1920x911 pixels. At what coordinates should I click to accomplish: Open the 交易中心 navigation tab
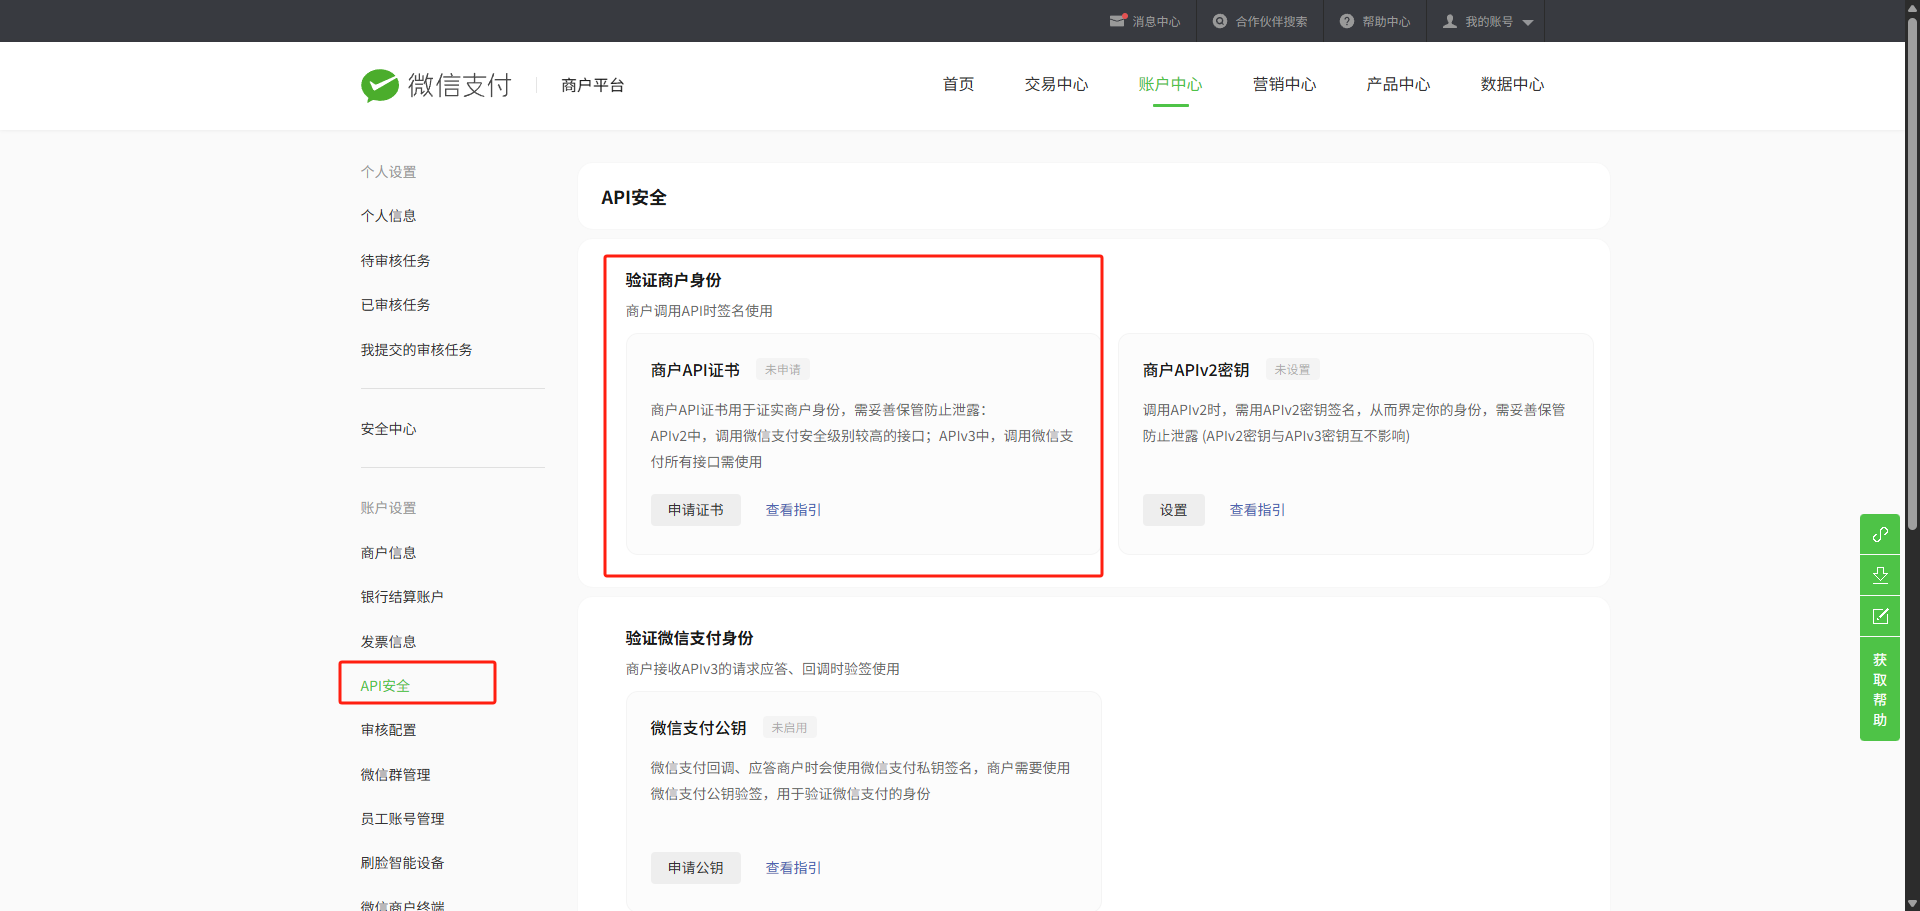(x=1056, y=85)
